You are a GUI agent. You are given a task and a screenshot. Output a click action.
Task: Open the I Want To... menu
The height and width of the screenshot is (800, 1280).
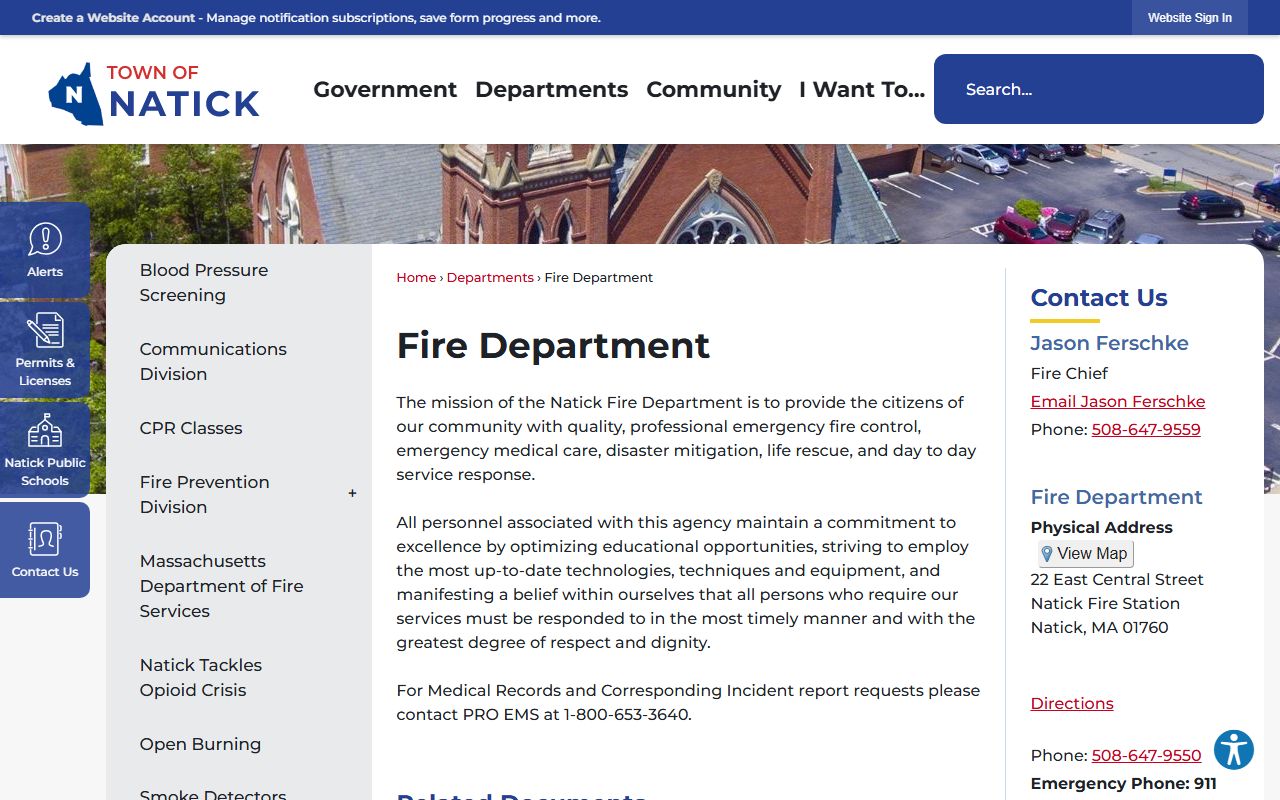coord(862,89)
